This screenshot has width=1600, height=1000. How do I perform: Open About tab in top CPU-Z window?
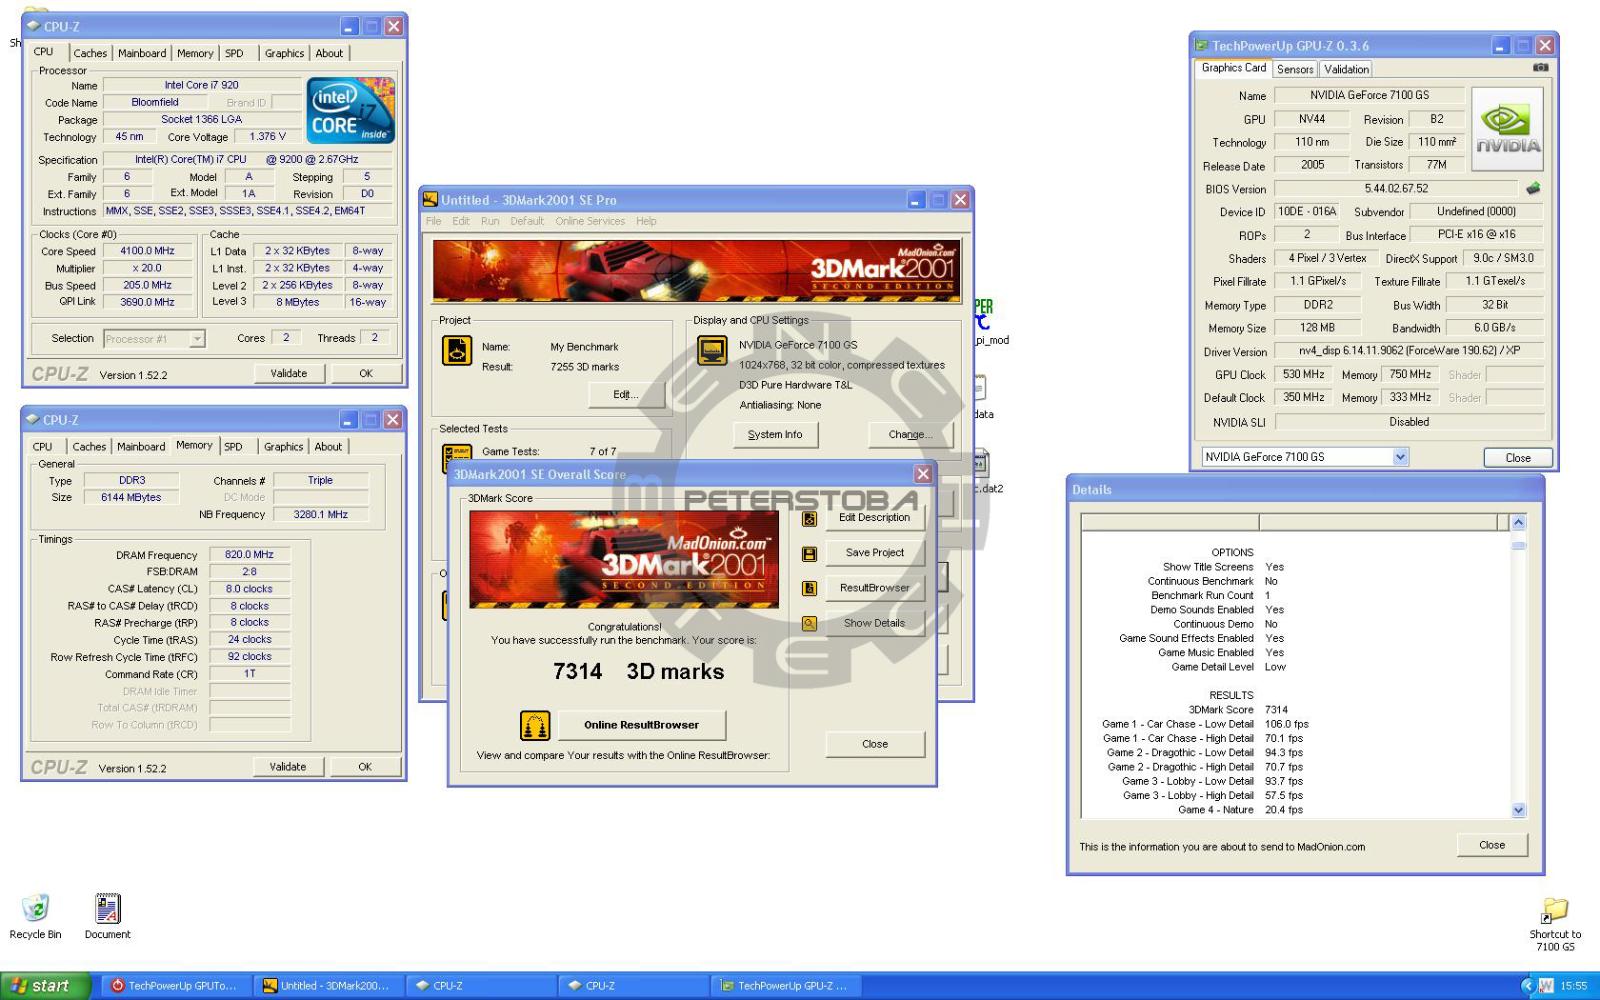329,54
